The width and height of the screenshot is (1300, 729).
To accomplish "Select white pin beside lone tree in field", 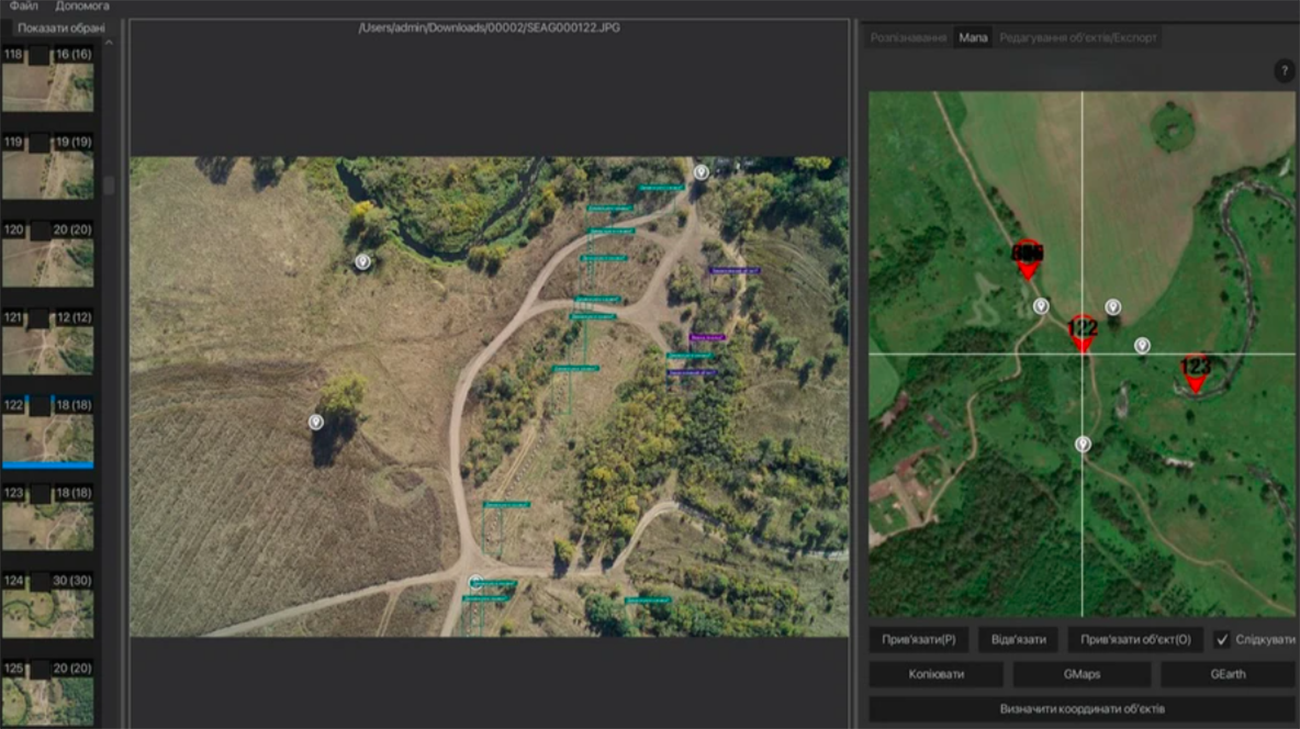I will (x=316, y=422).
